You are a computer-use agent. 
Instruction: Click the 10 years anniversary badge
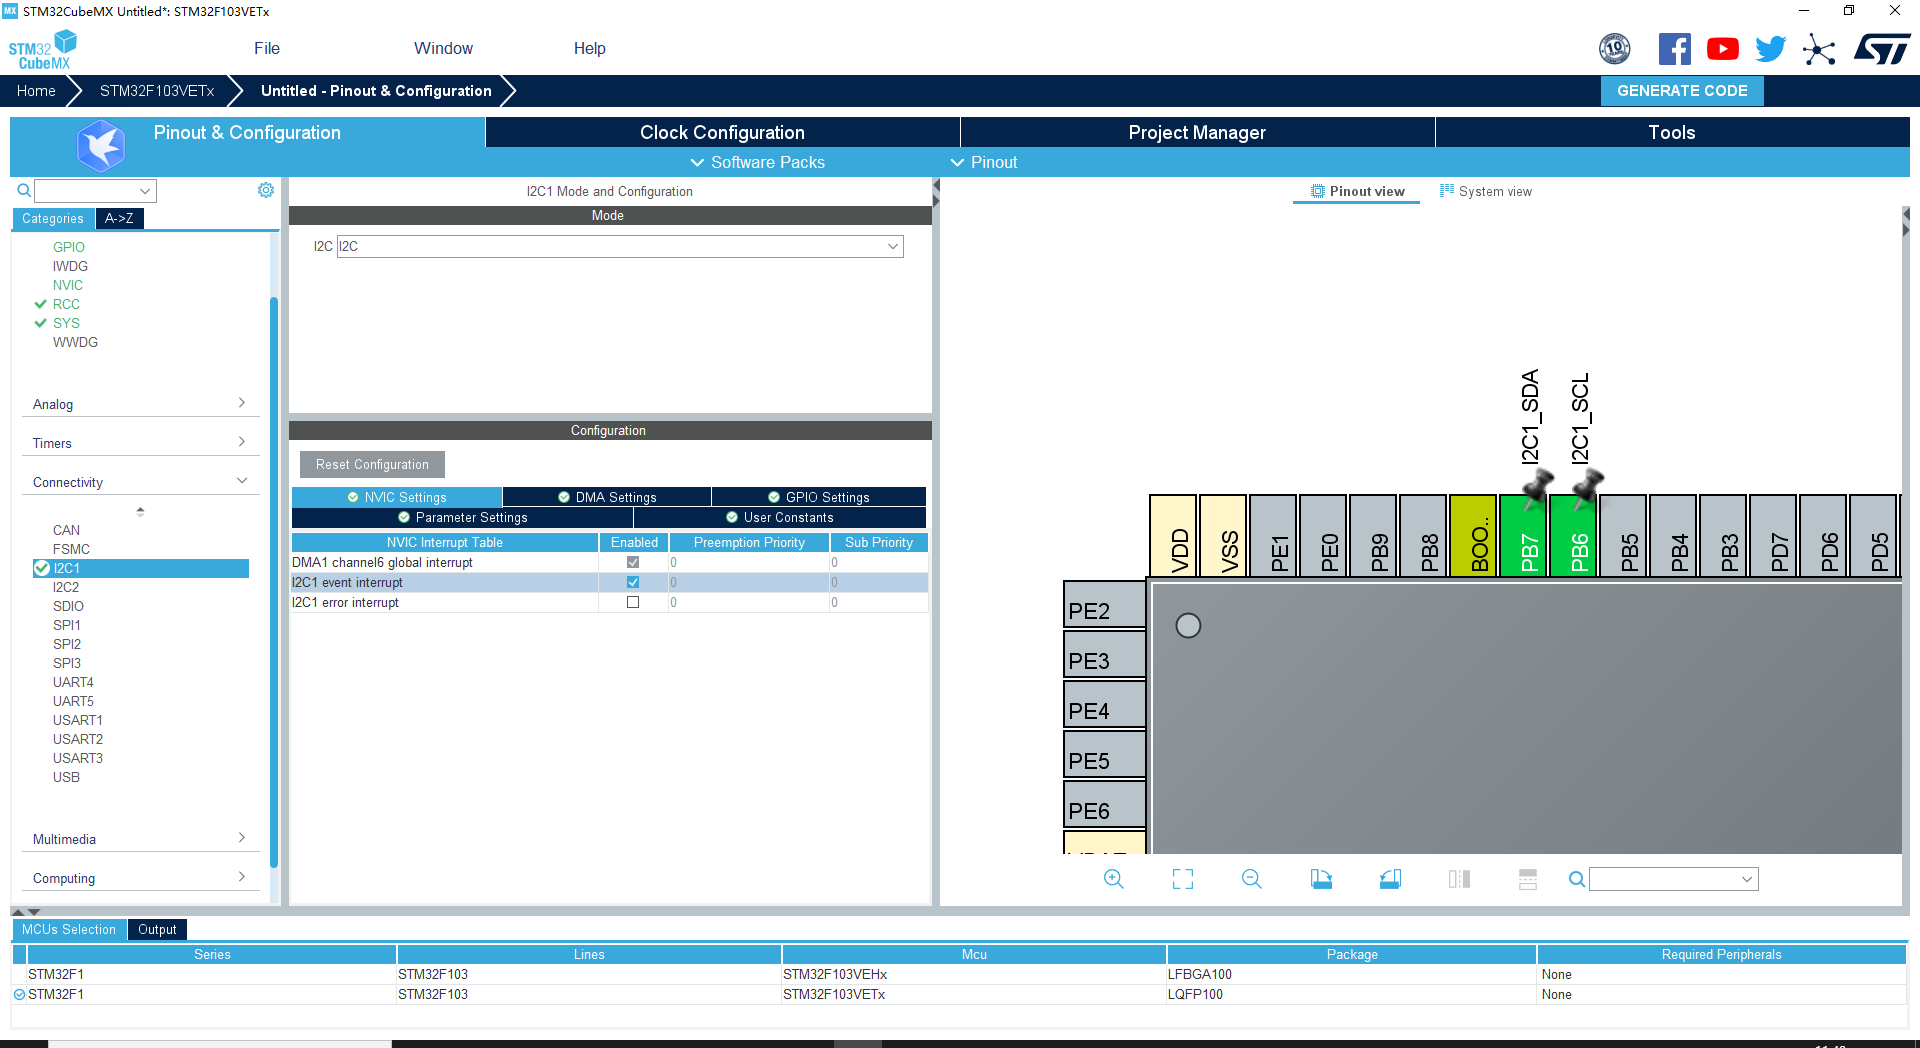coord(1615,49)
